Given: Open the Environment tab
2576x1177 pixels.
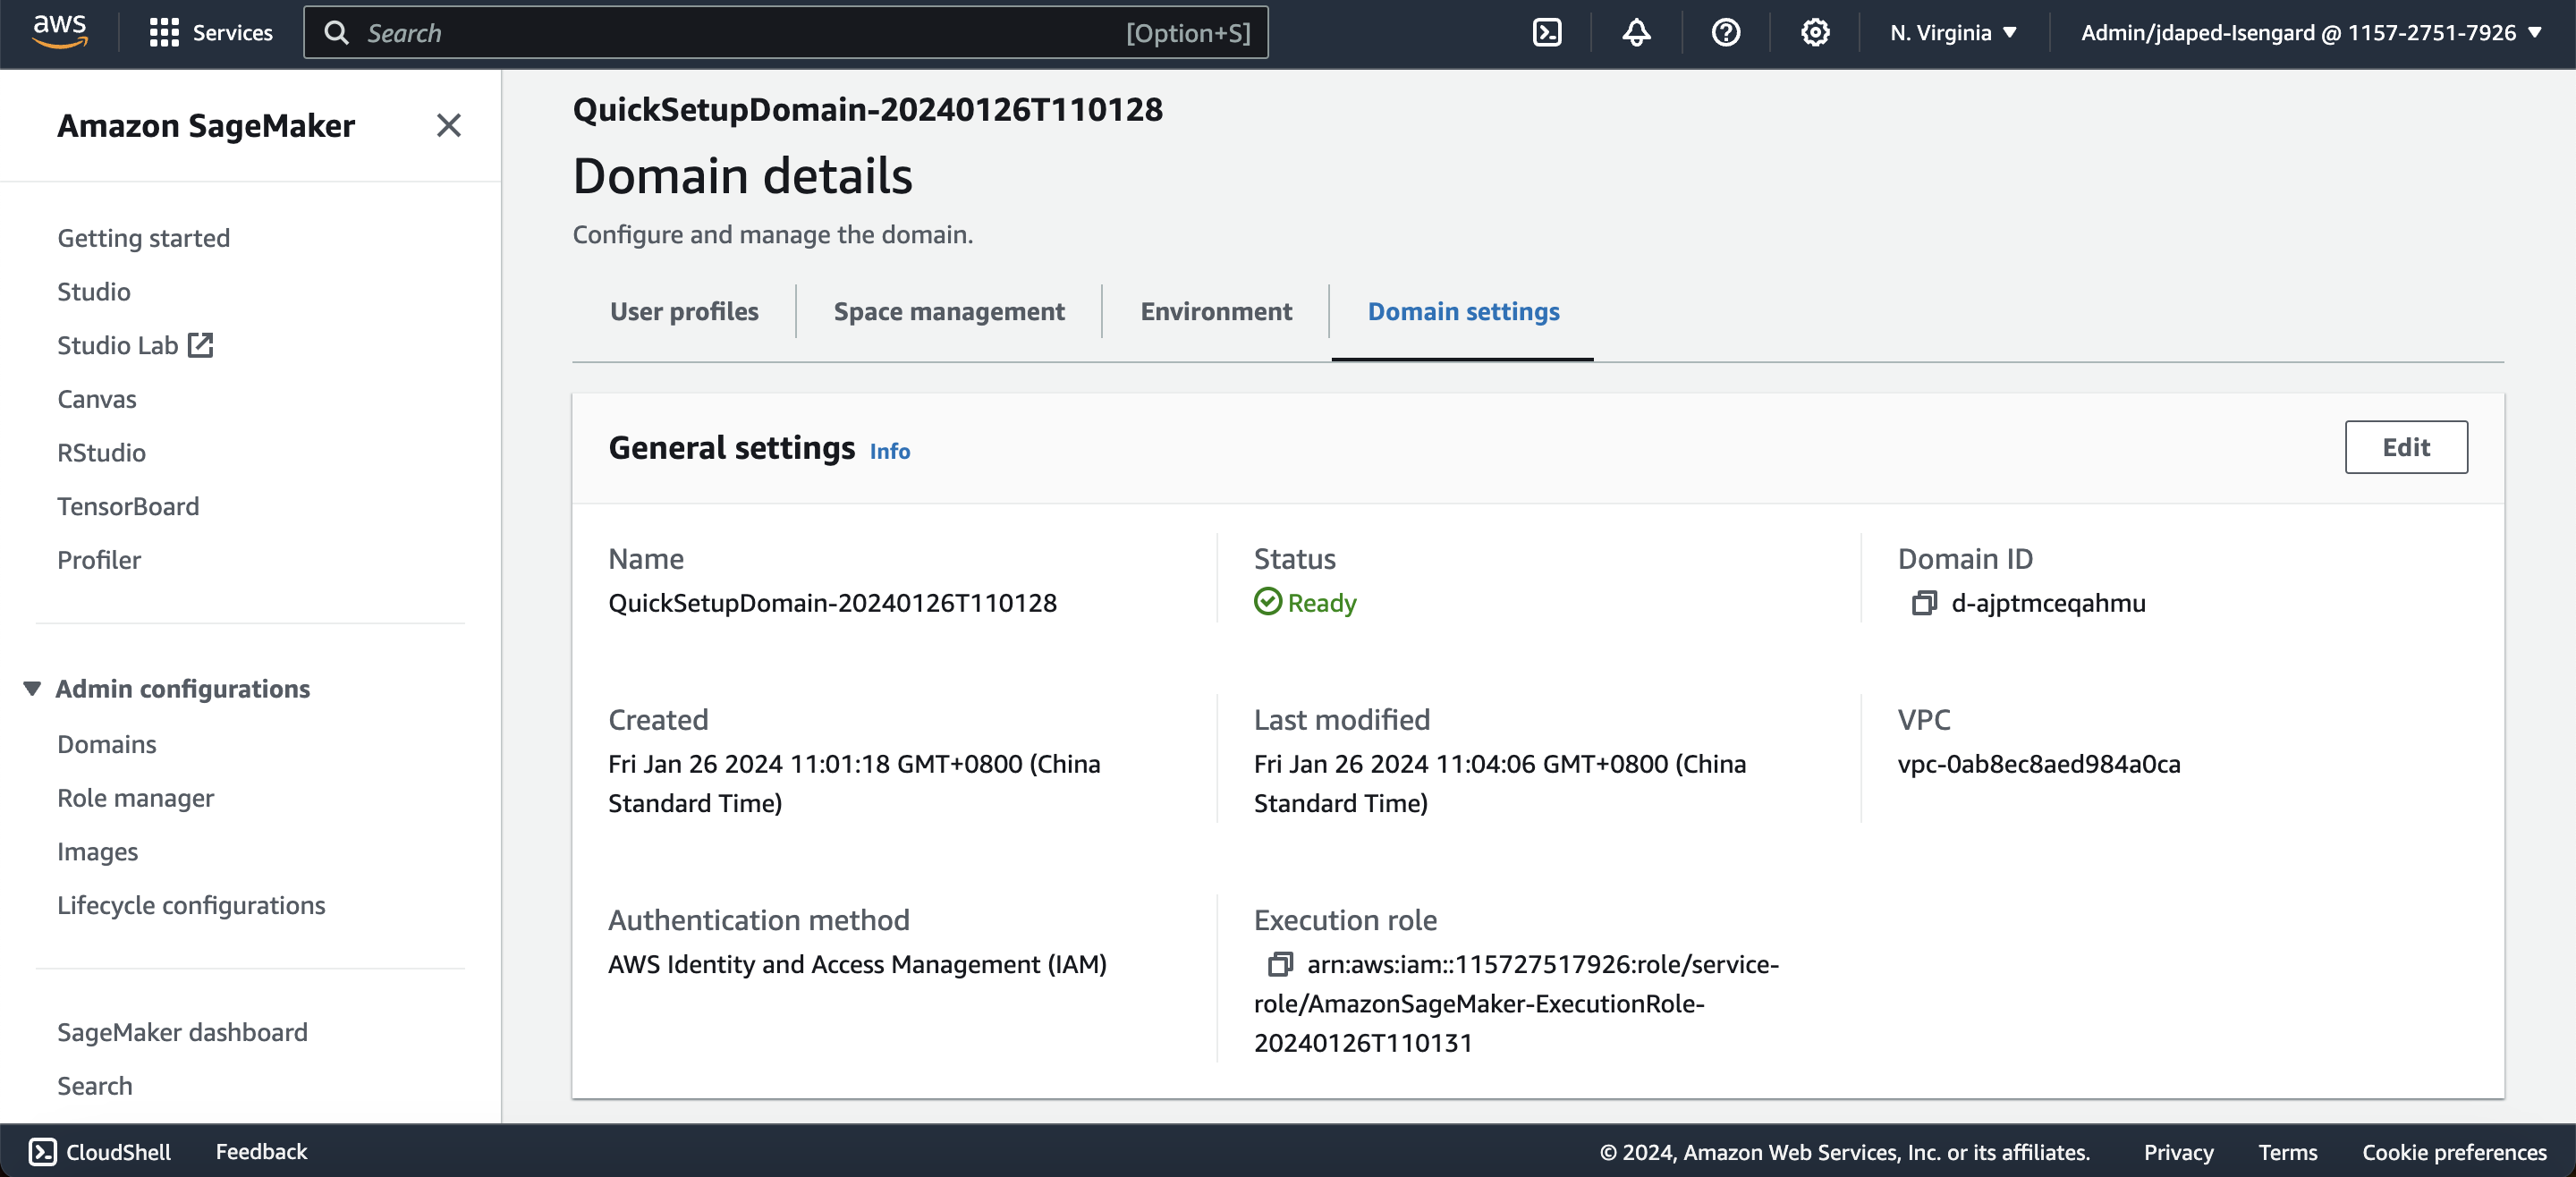Looking at the screenshot, I should (x=1215, y=312).
